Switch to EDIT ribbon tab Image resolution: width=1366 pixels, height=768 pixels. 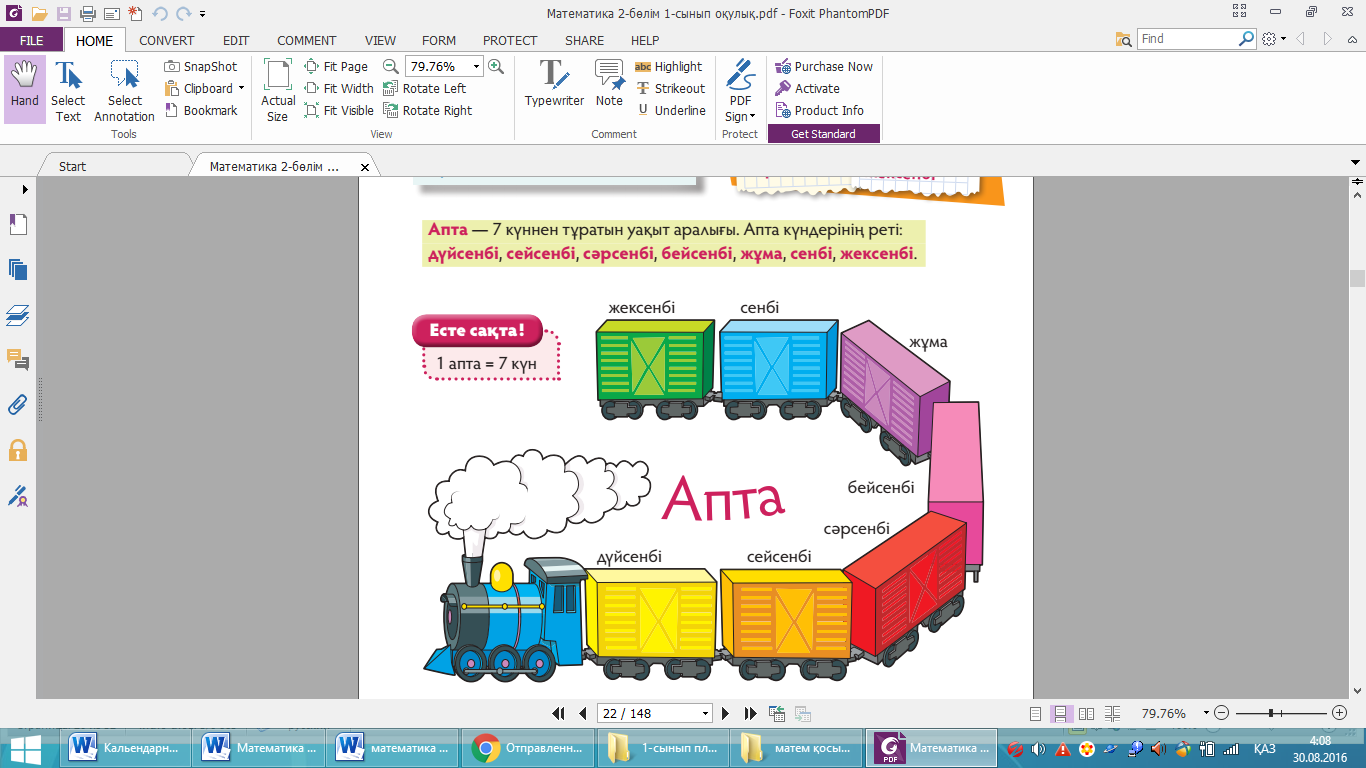pyautogui.click(x=236, y=41)
